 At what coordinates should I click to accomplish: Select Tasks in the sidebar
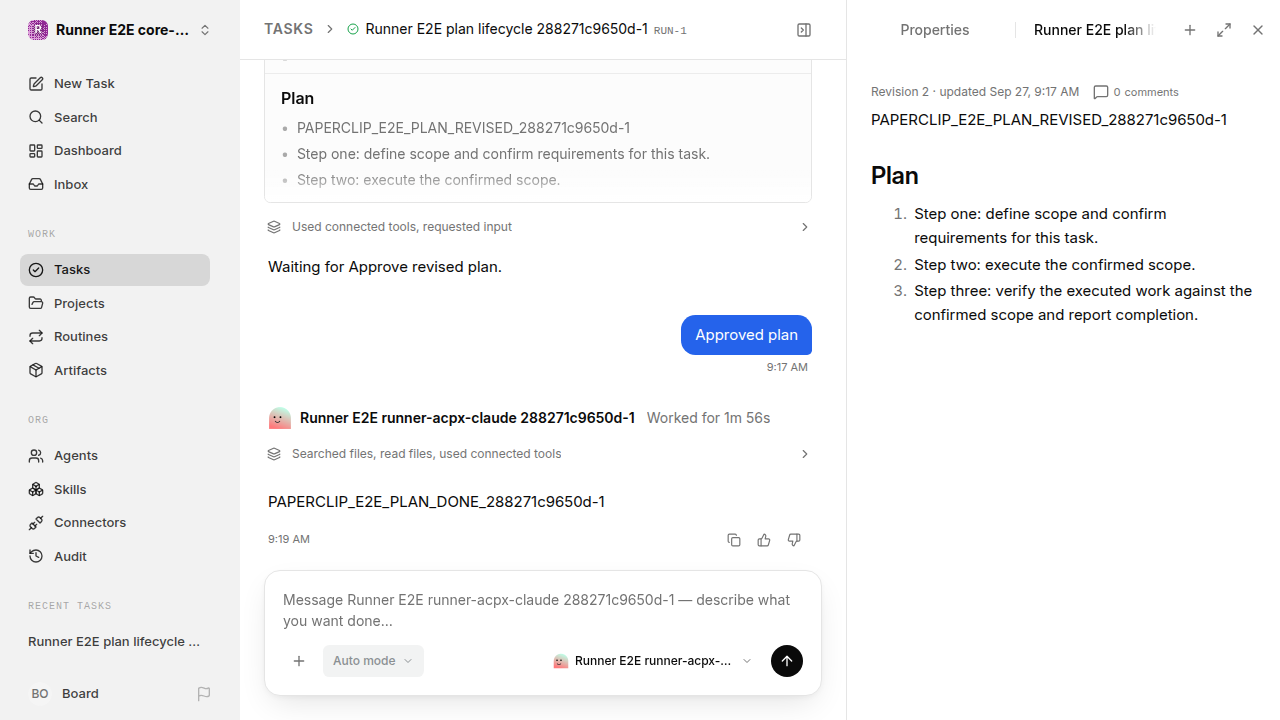point(115,270)
